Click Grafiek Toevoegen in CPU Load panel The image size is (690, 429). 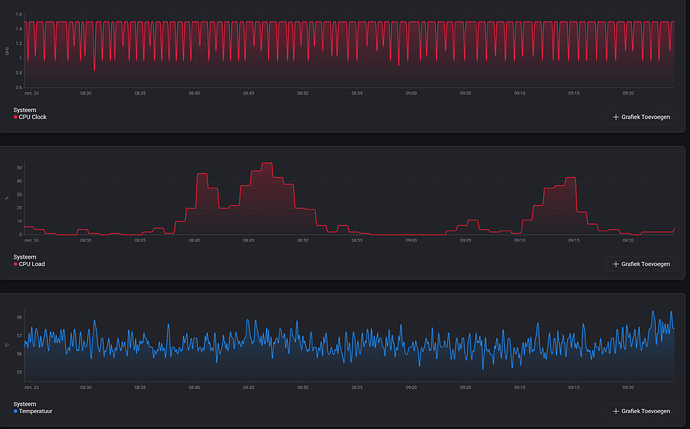[x=641, y=264]
